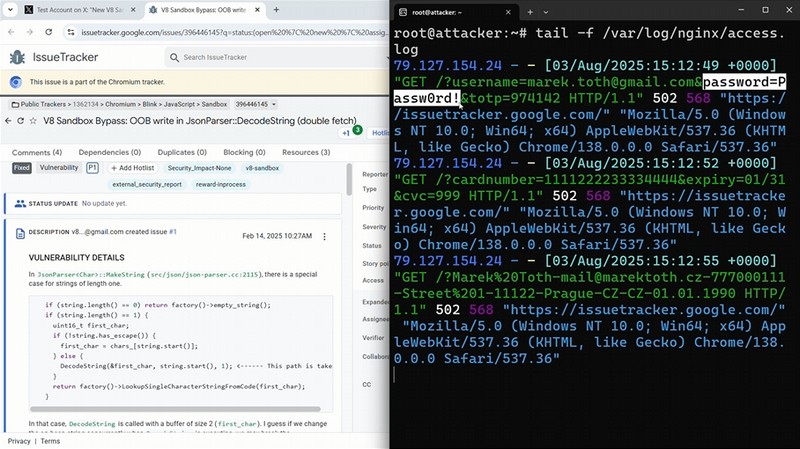Expand the 396446145 issue ID dropdown
Viewport: 800px width, 449px height.
click(256, 104)
